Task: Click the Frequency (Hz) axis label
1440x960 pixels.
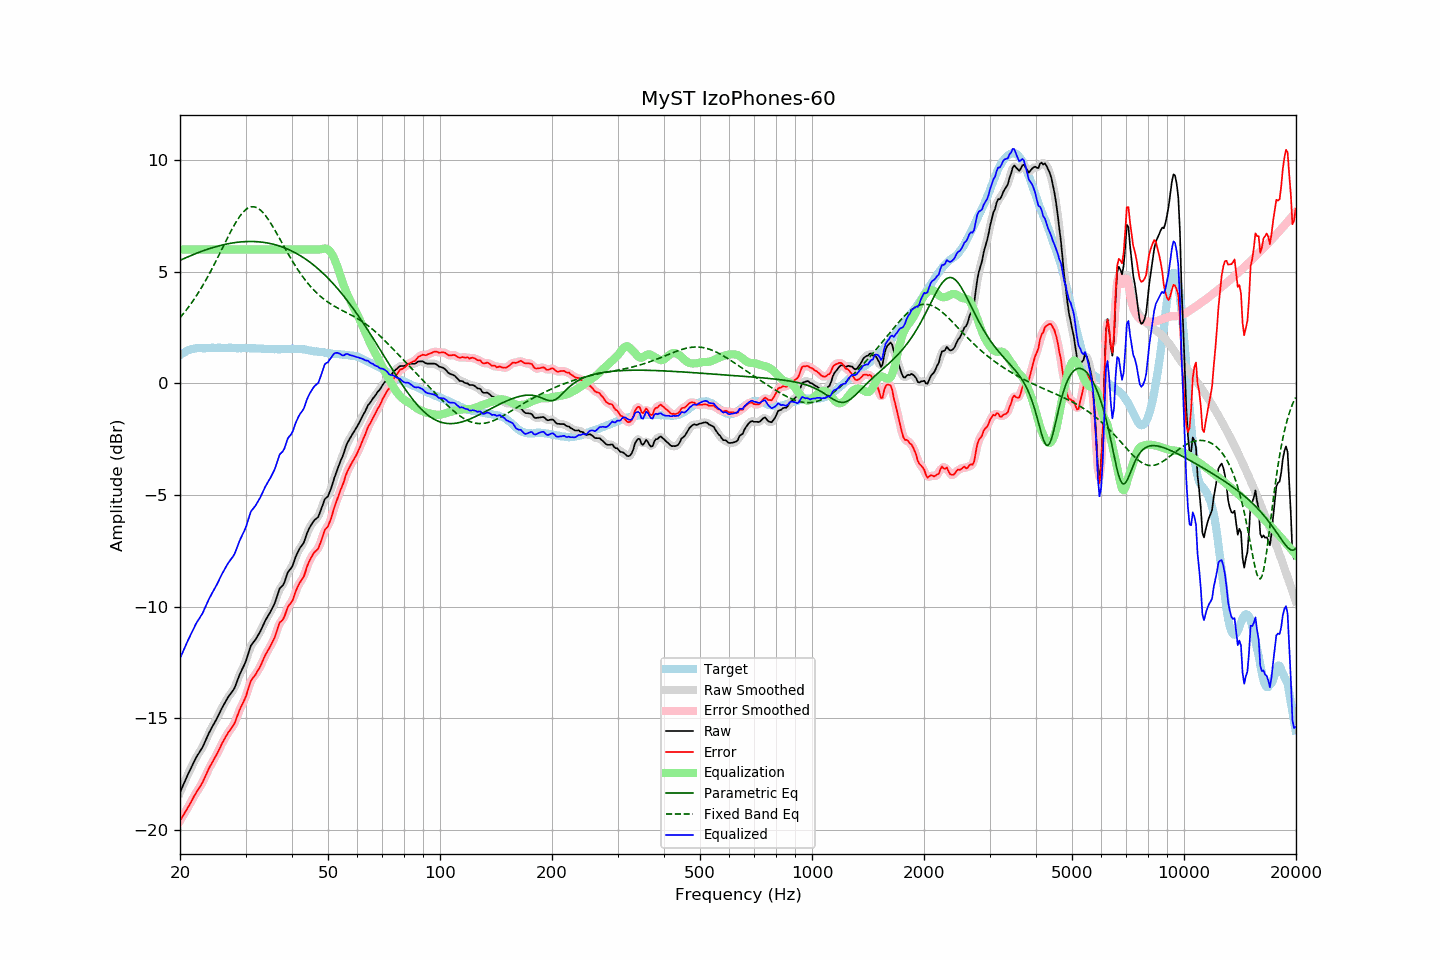Action: tap(738, 894)
